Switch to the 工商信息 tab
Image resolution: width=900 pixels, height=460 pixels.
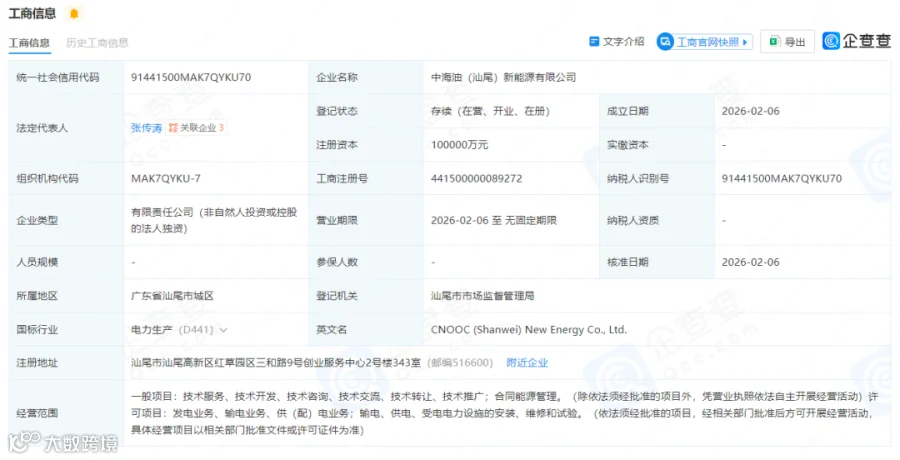(x=29, y=43)
